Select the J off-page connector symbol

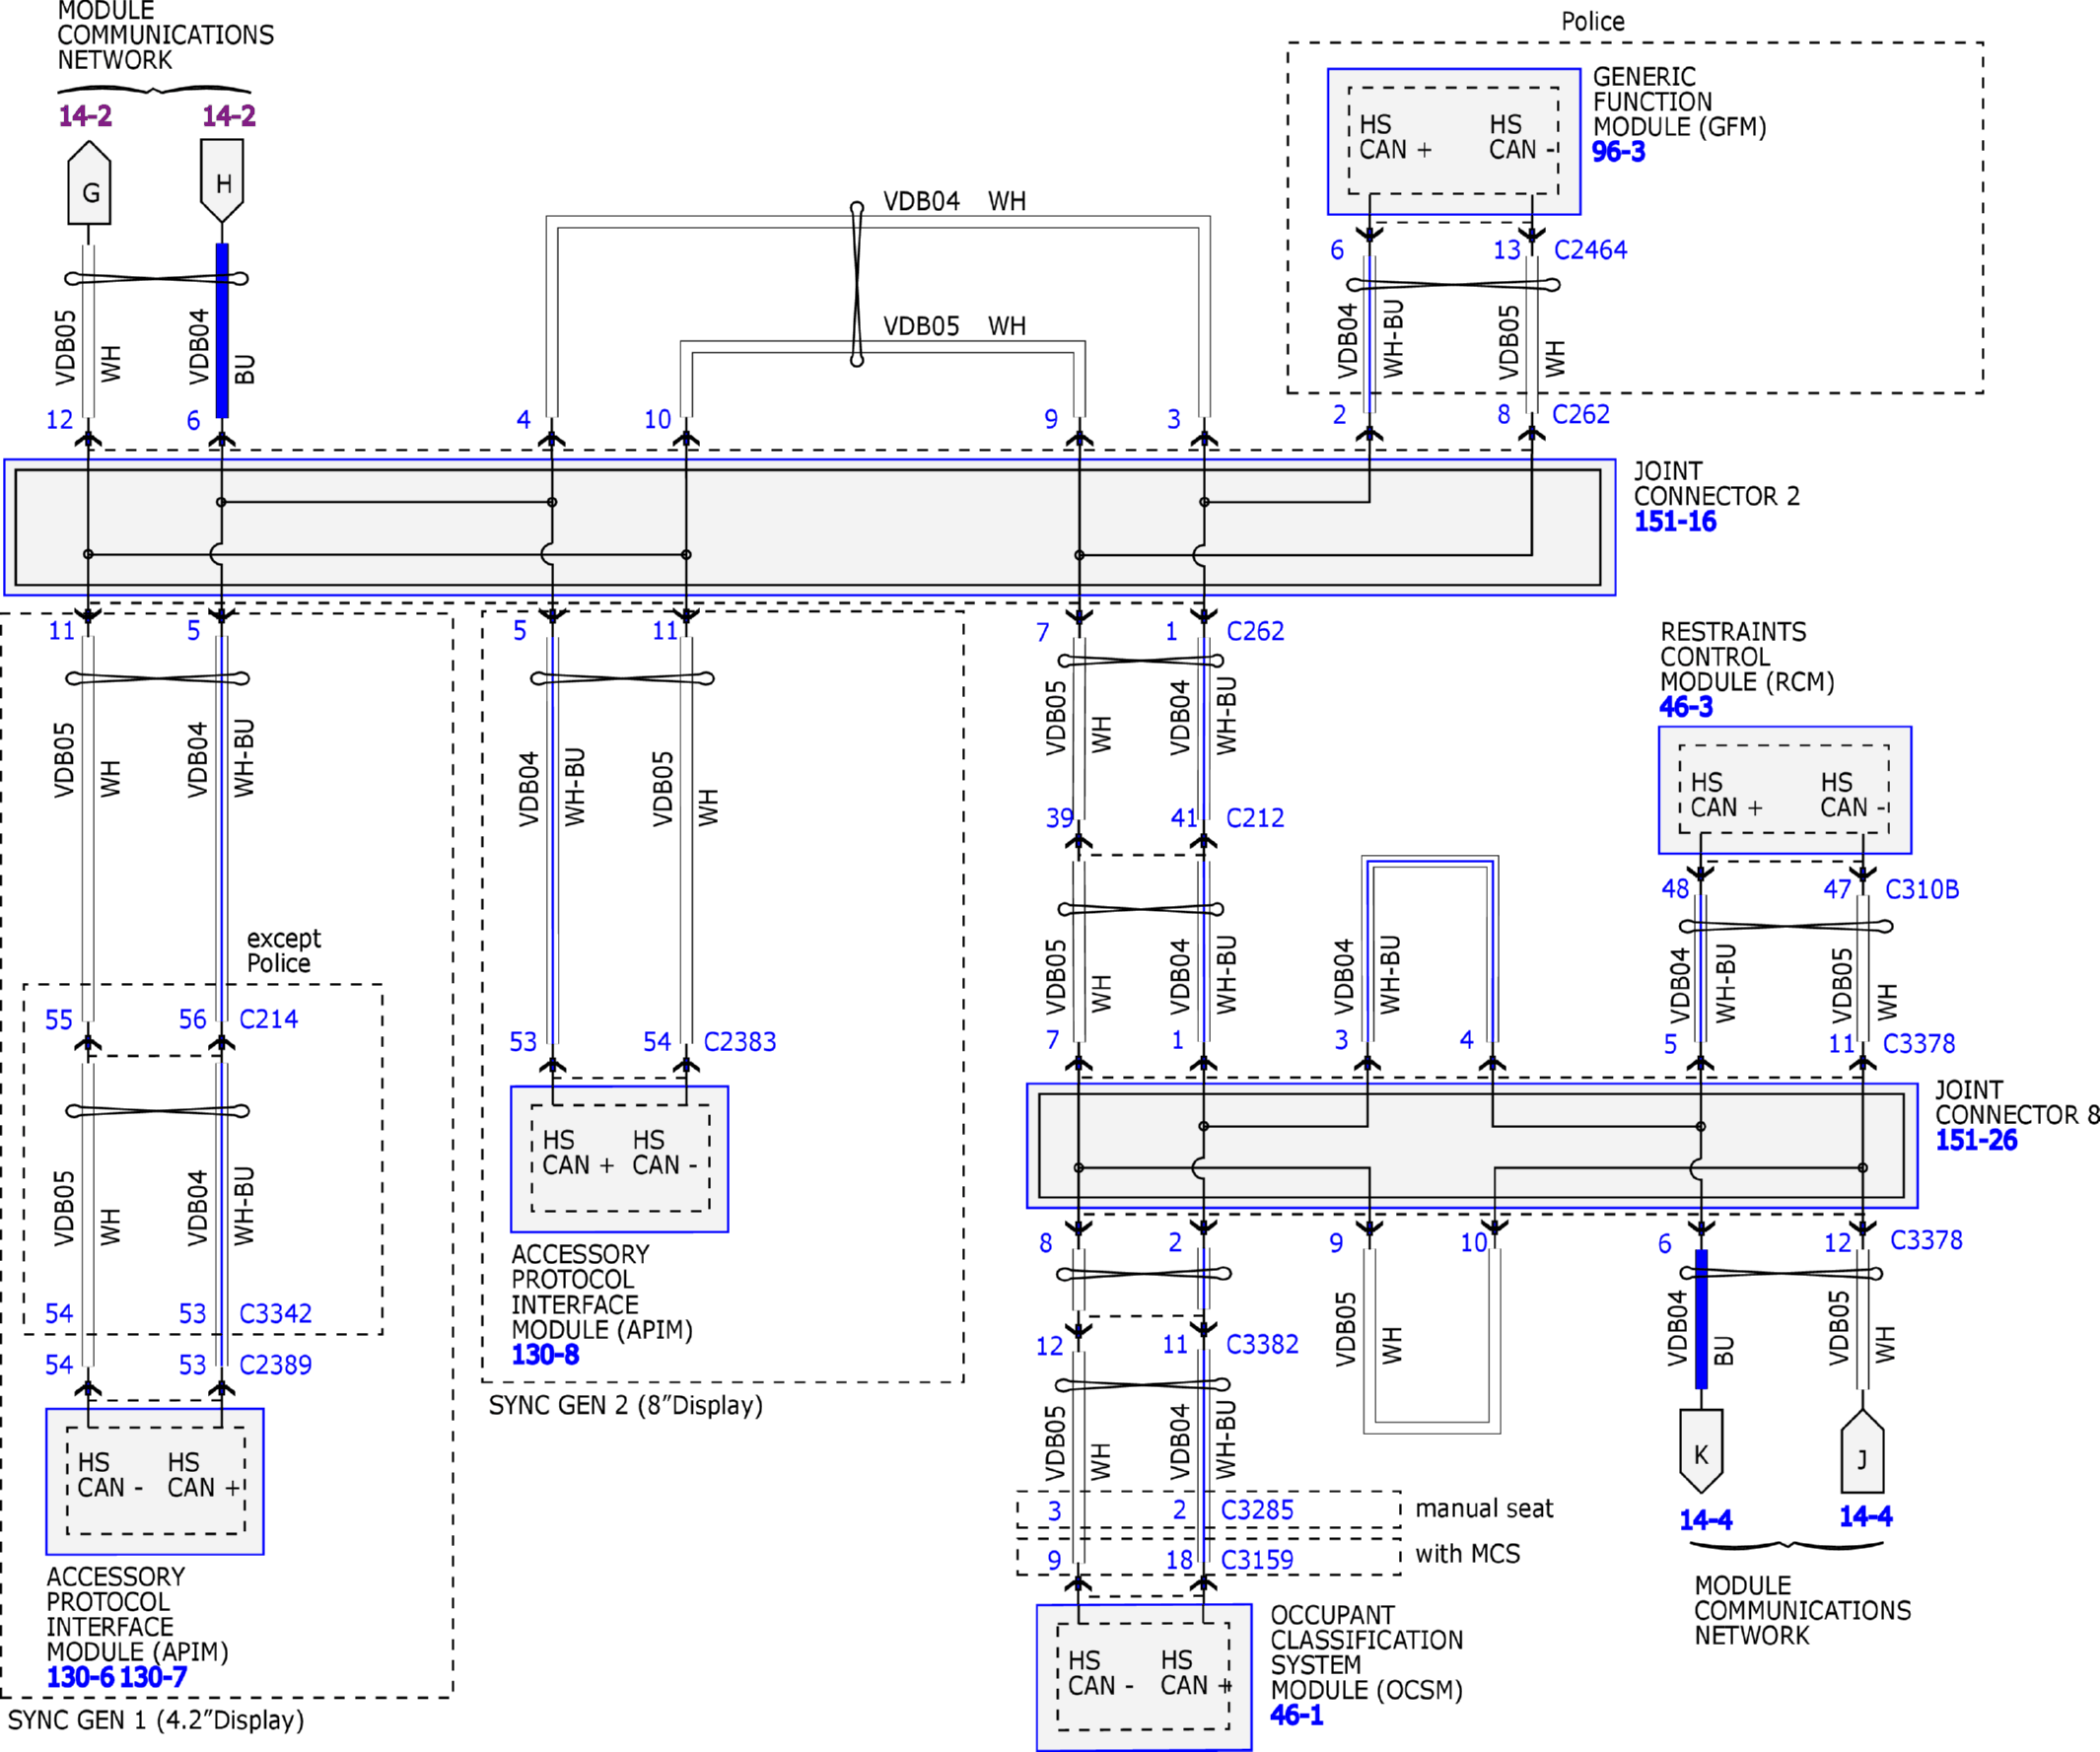1862,1451
